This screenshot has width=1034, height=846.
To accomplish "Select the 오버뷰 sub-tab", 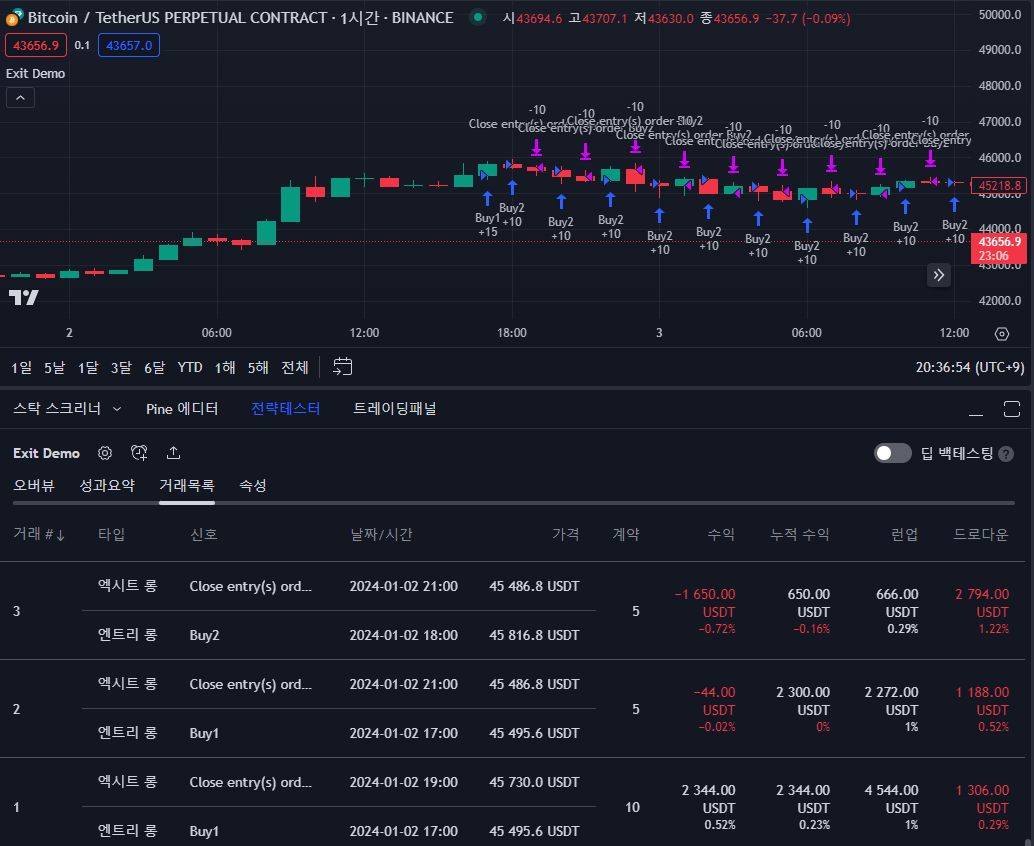I will 34,486.
